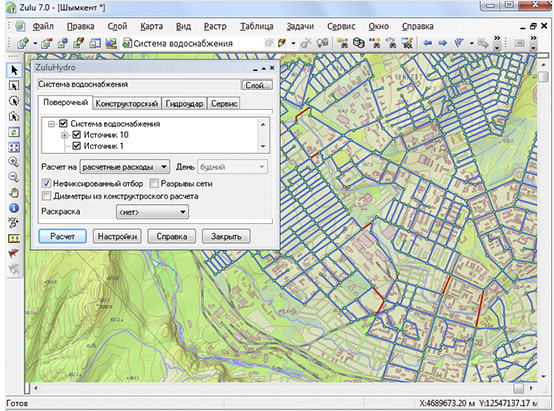
Task: Expand the Источник 10 tree node
Action: [x=65, y=135]
